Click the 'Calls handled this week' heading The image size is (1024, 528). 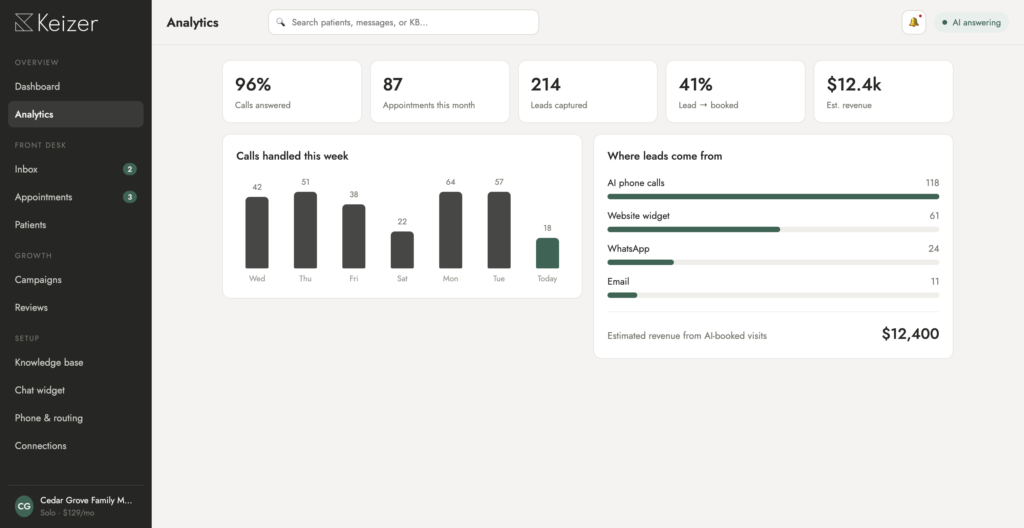coord(292,156)
